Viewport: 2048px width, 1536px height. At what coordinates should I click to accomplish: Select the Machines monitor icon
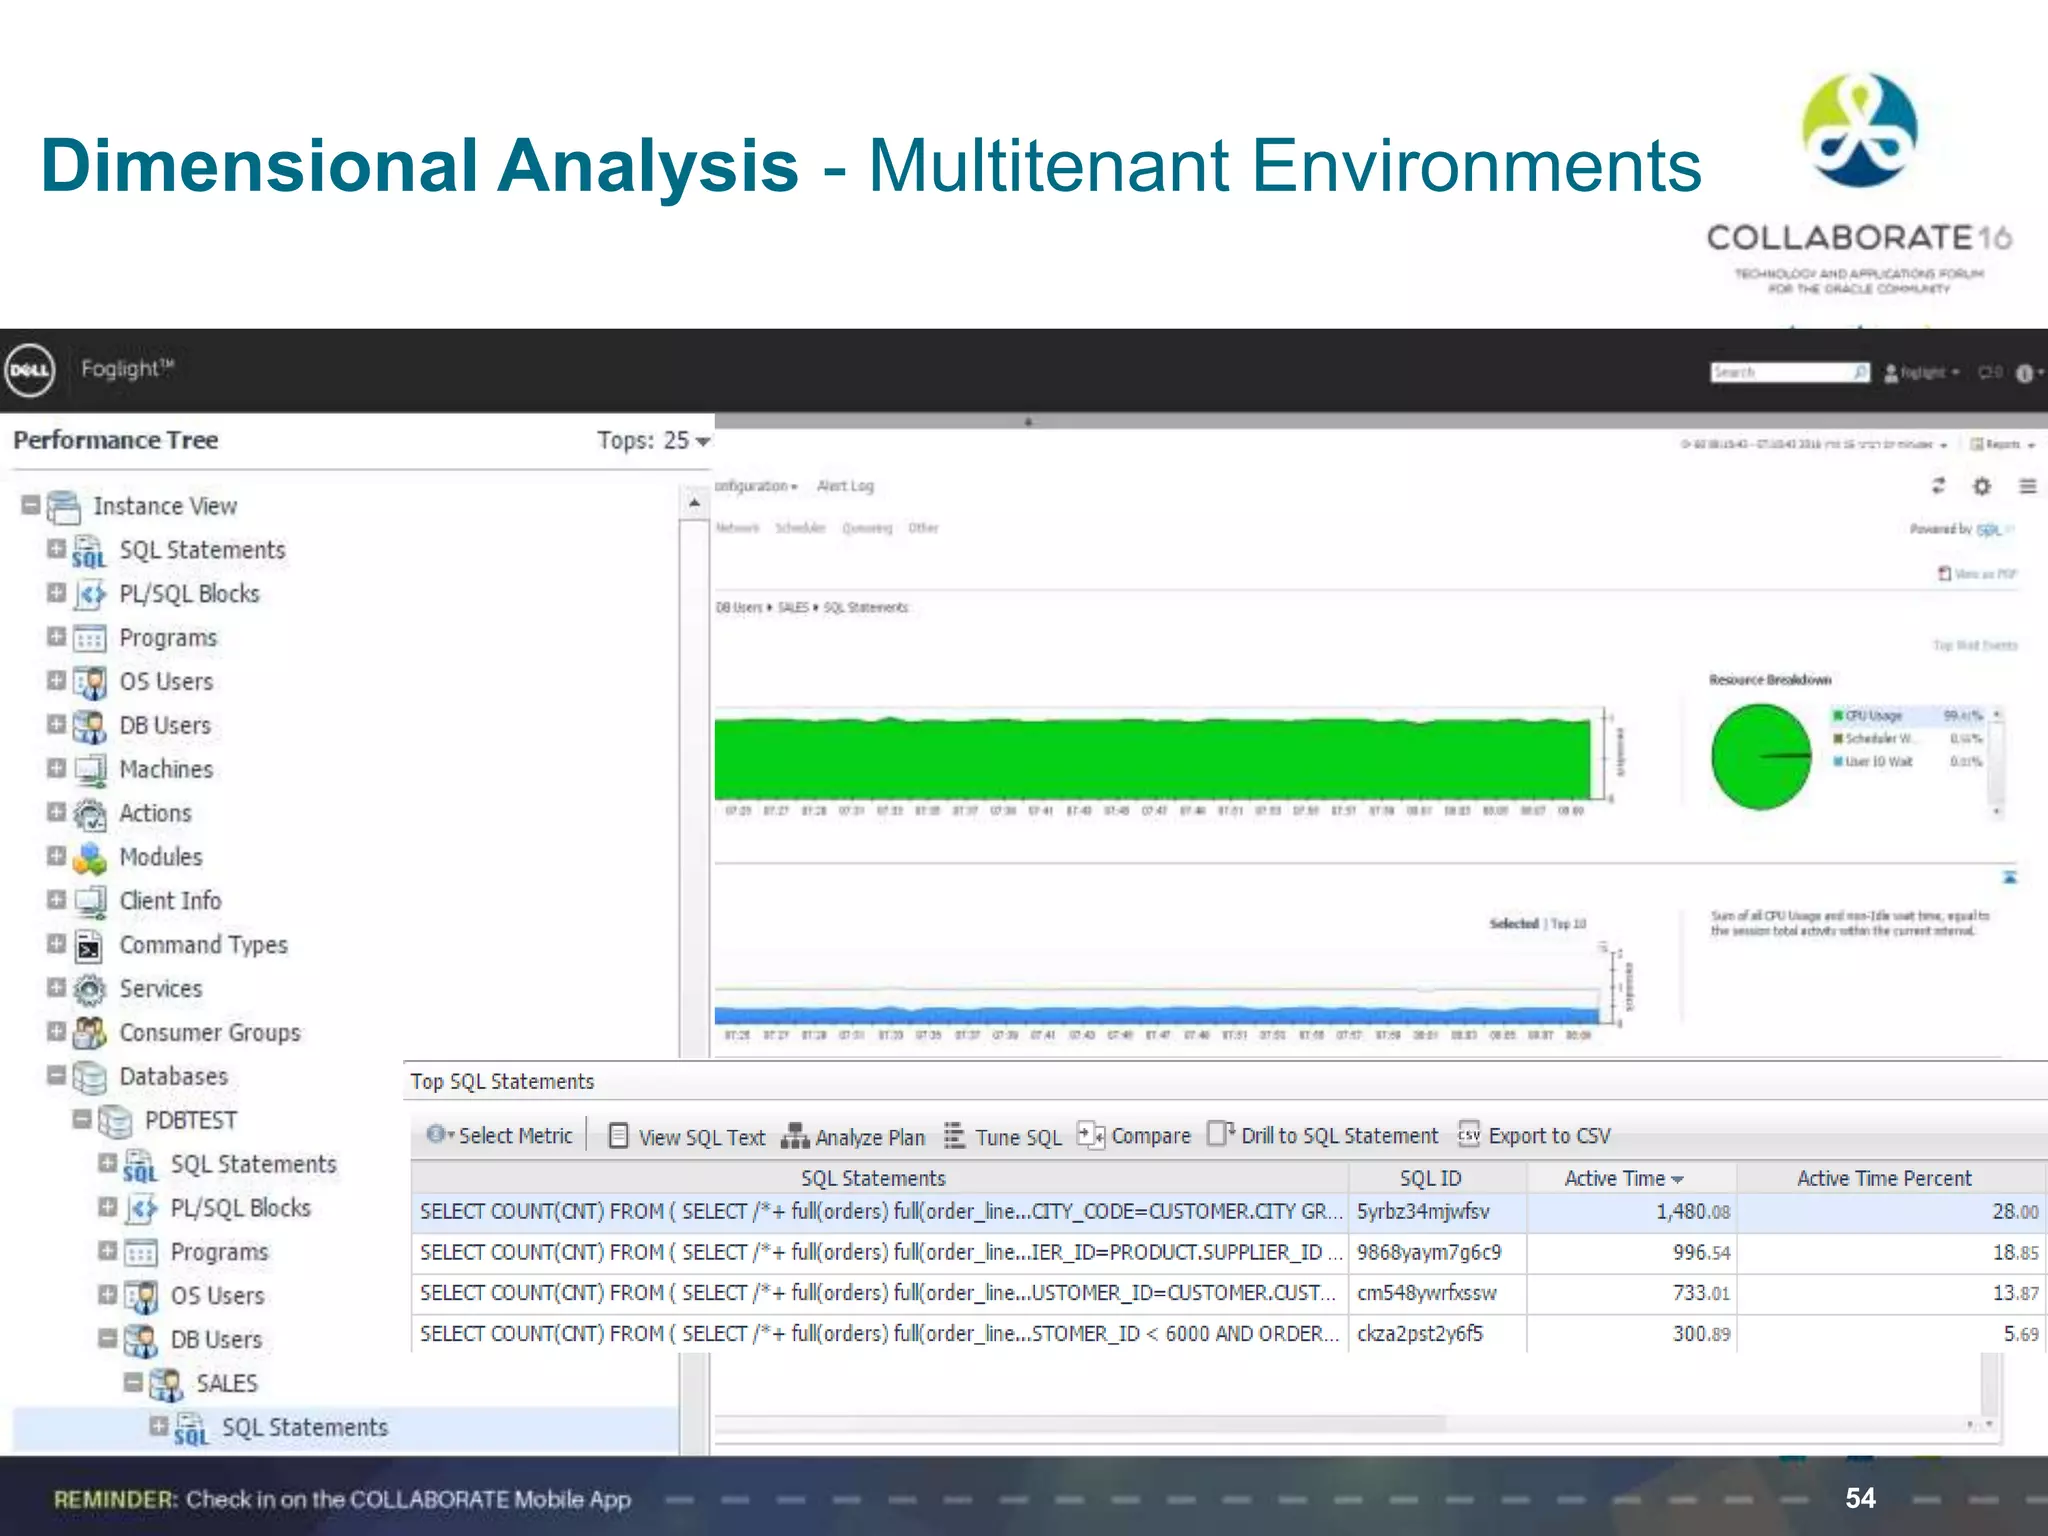89,770
